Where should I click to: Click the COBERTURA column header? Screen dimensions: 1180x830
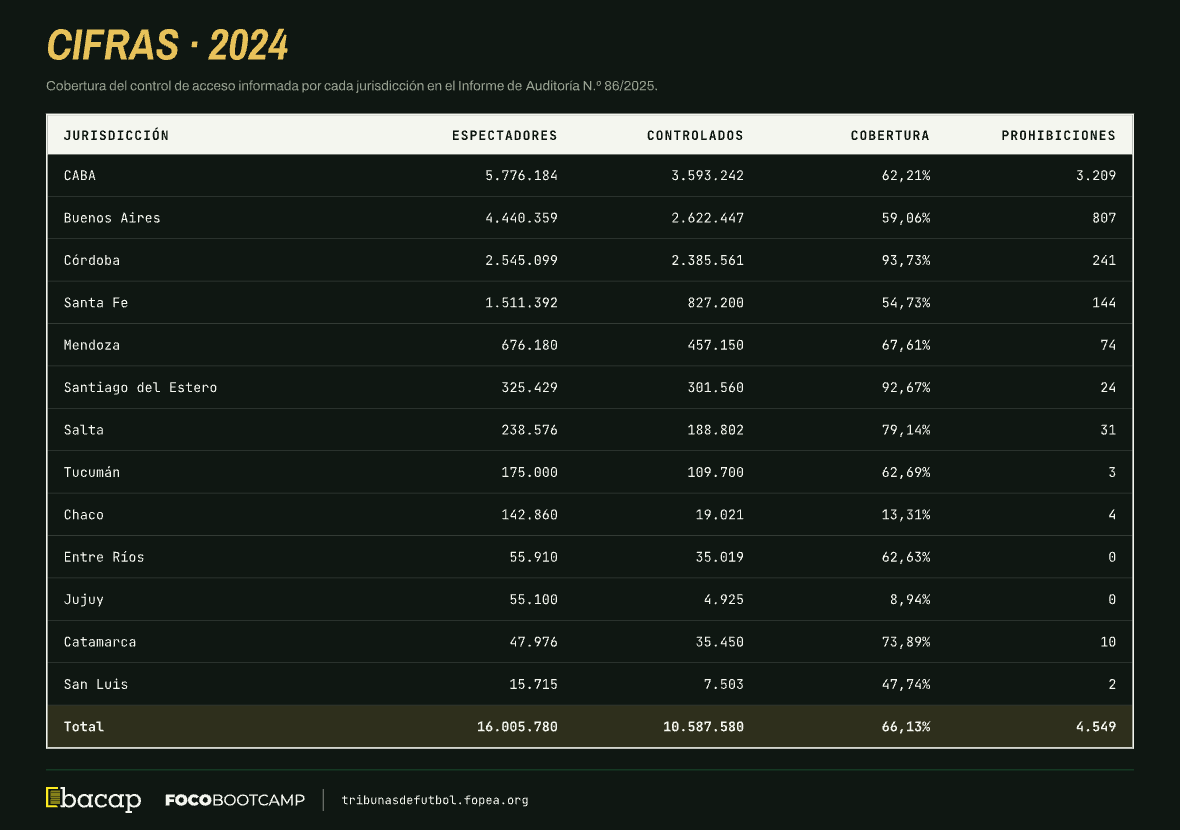pos(890,135)
